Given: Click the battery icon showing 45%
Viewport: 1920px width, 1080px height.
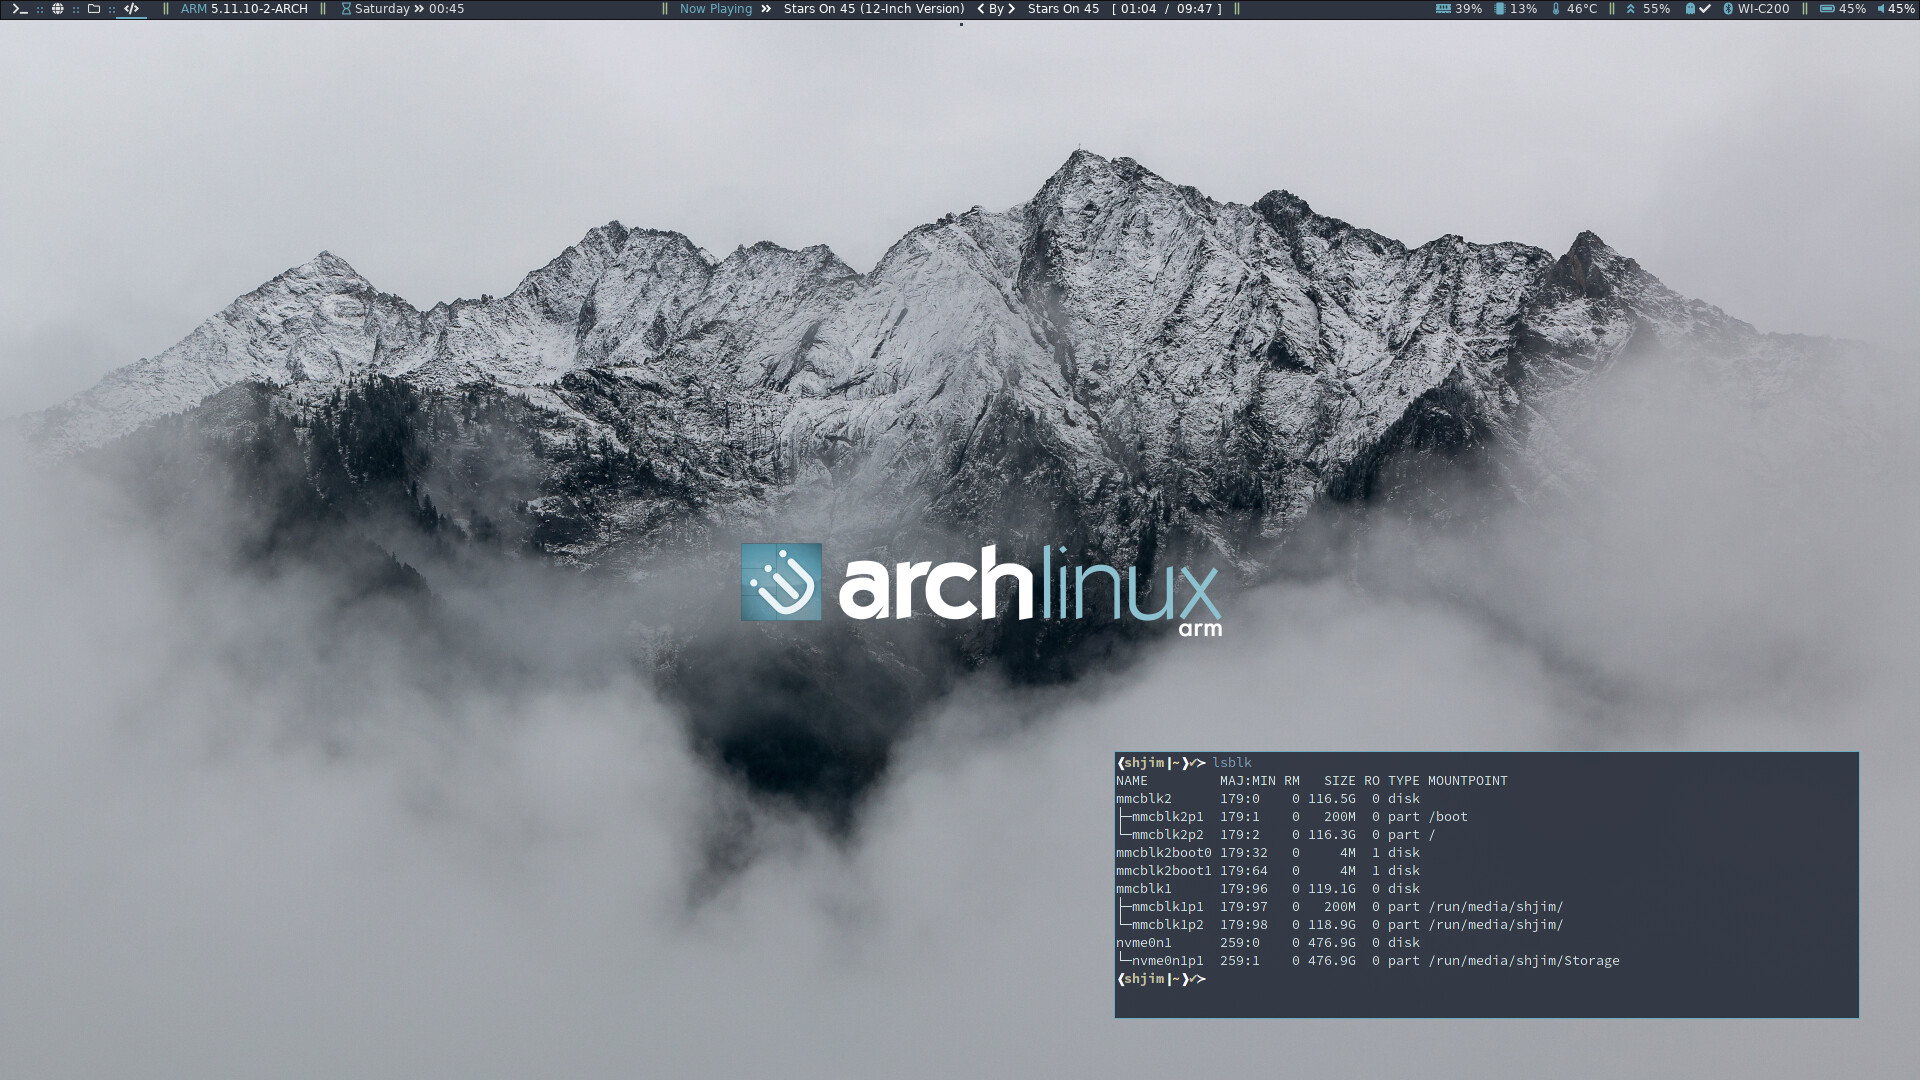Looking at the screenshot, I should [x=1826, y=9].
